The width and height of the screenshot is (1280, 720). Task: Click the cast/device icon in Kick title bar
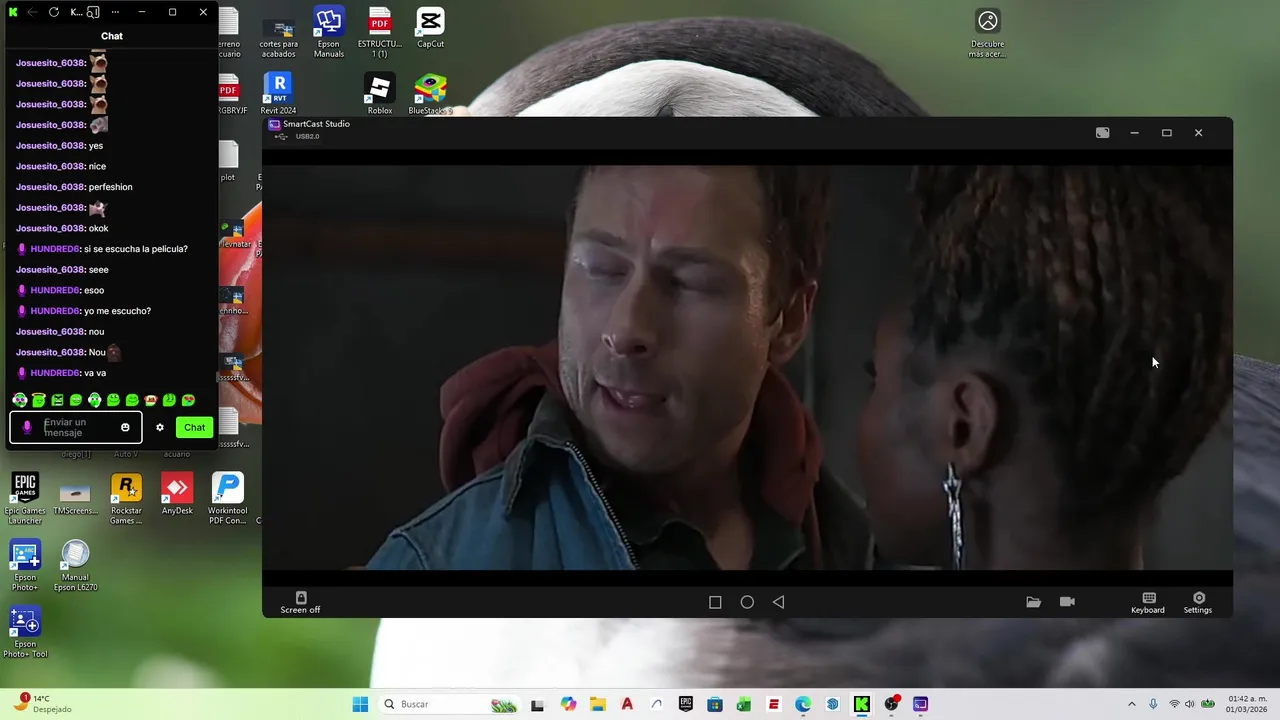point(93,12)
